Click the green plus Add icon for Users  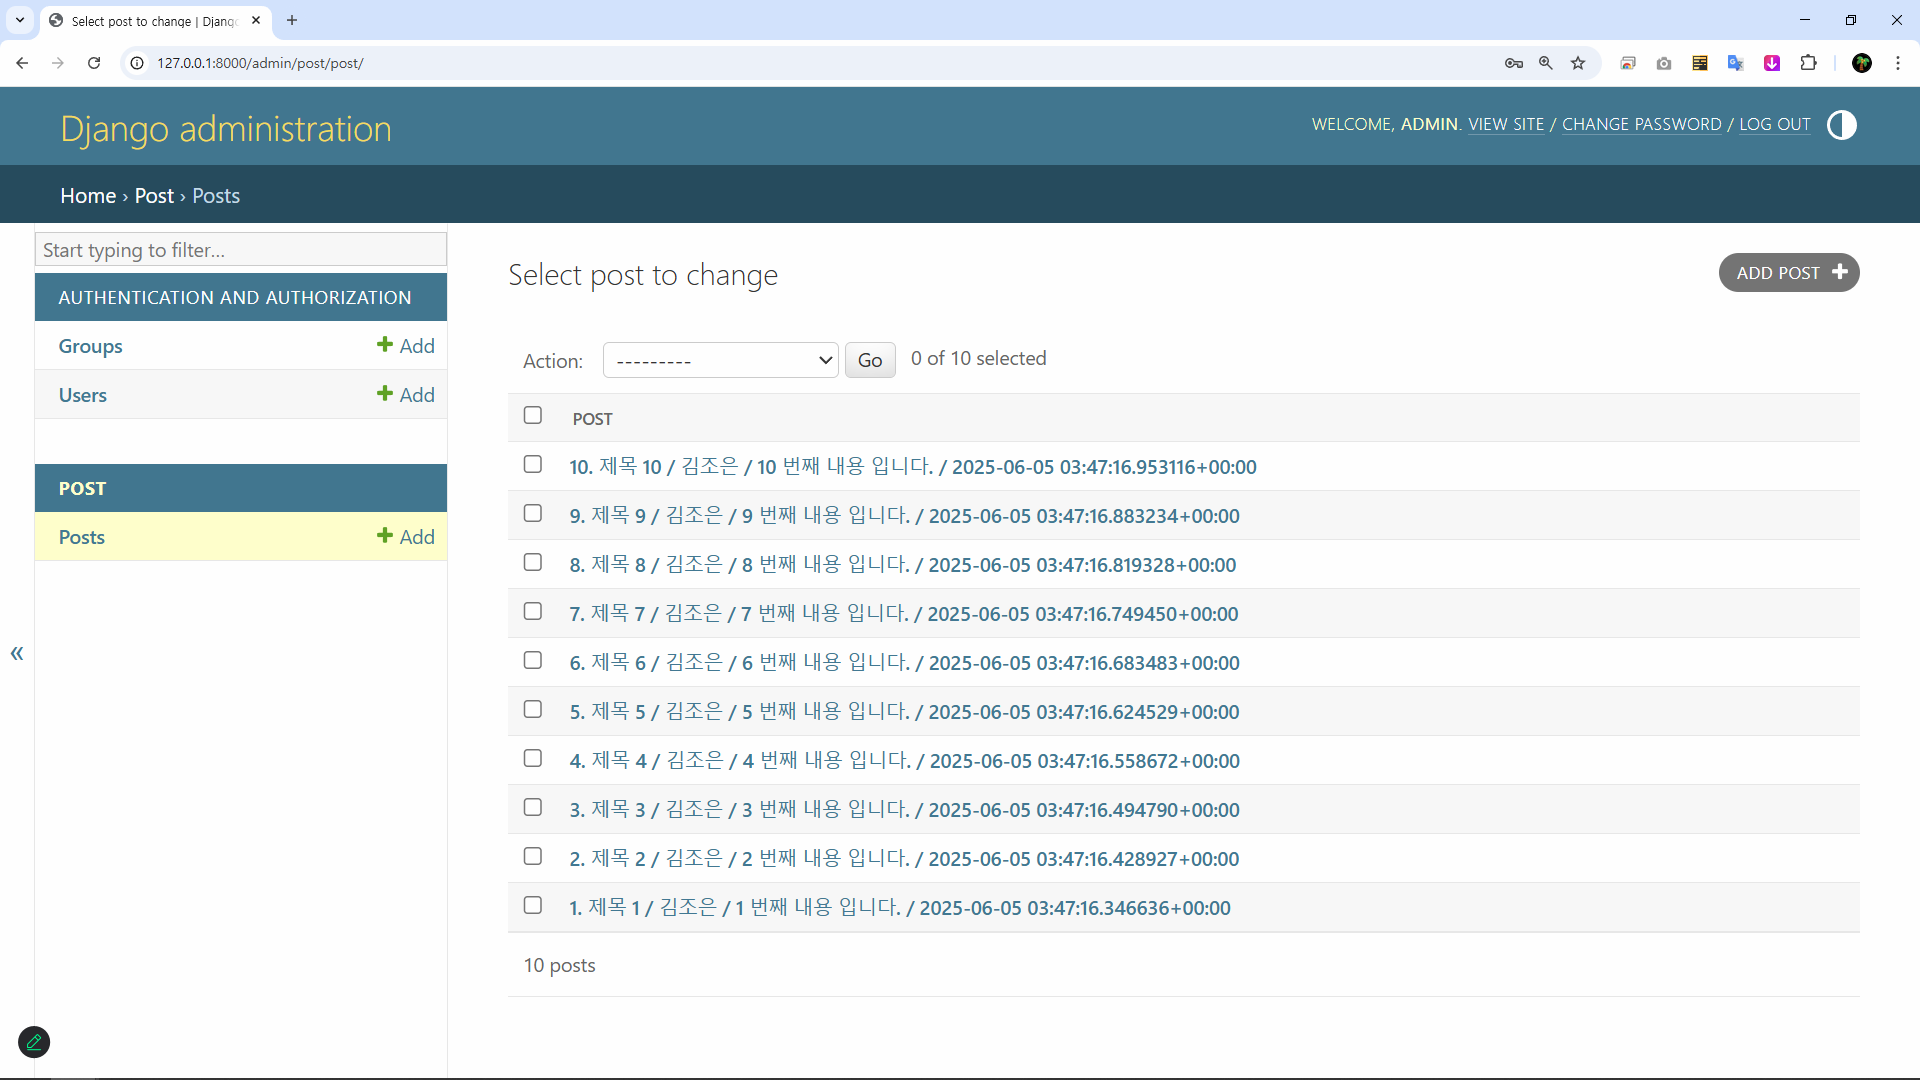[x=406, y=394]
